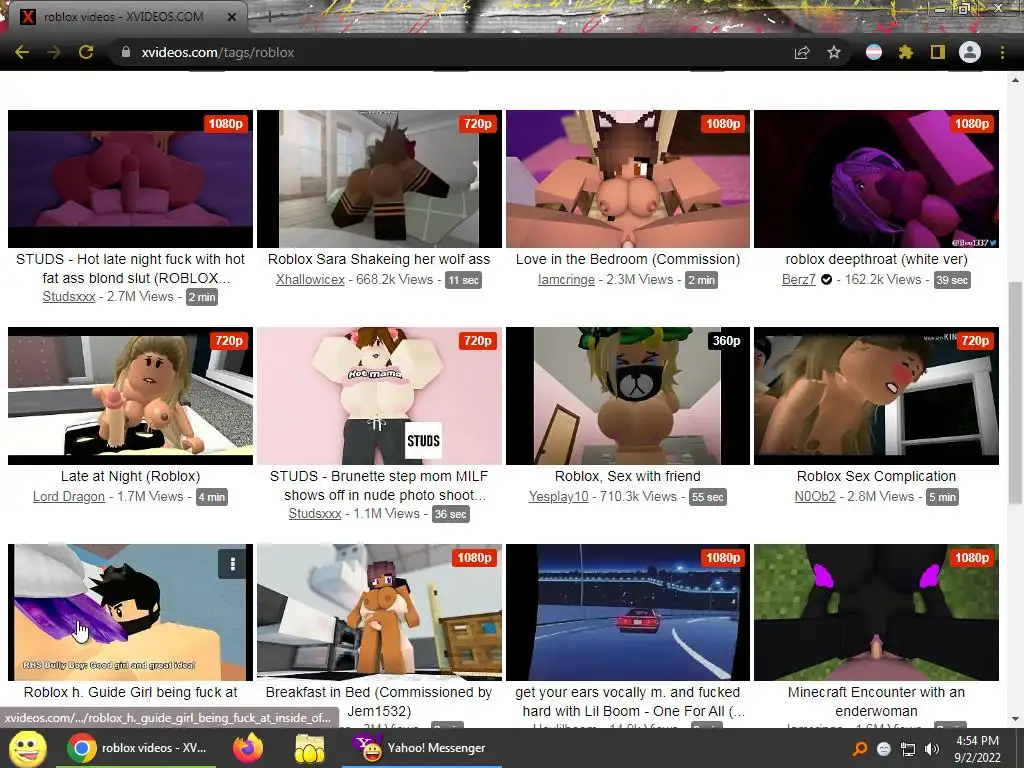The height and width of the screenshot is (768, 1024).
Task: Click the 5 min duration badge by N0Ob2
Action: coord(942,497)
